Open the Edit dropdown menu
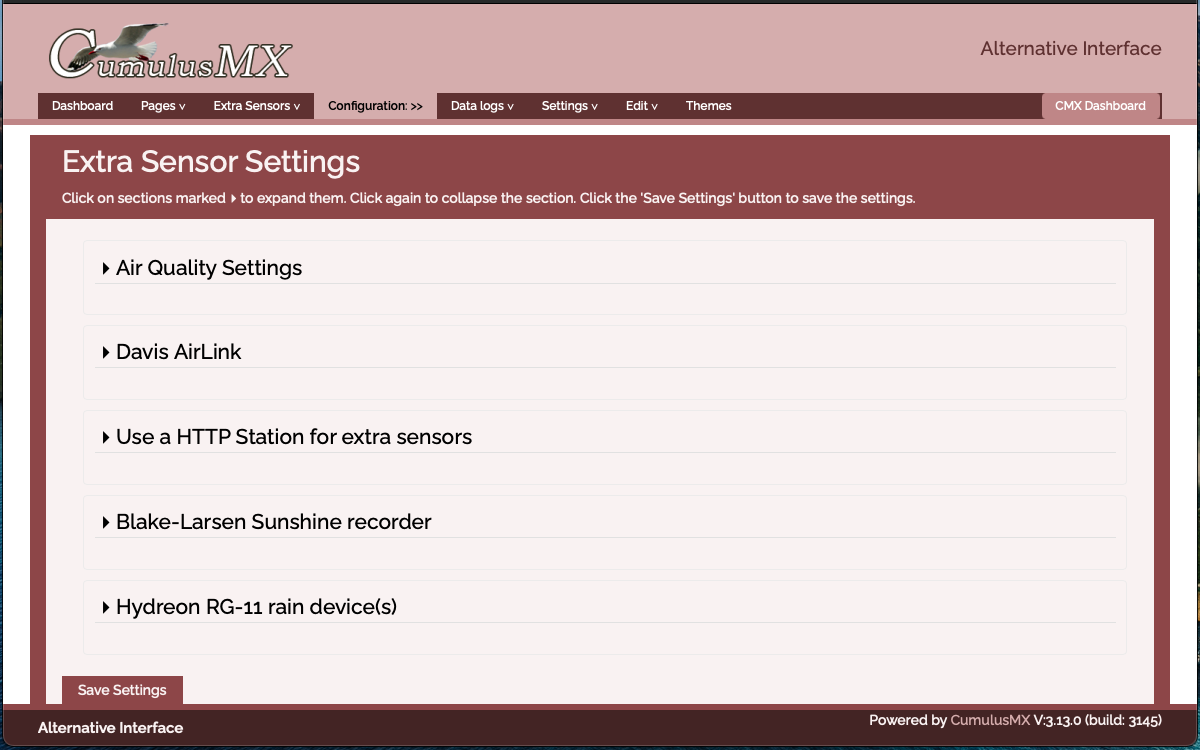The width and height of the screenshot is (1200, 750). [642, 106]
